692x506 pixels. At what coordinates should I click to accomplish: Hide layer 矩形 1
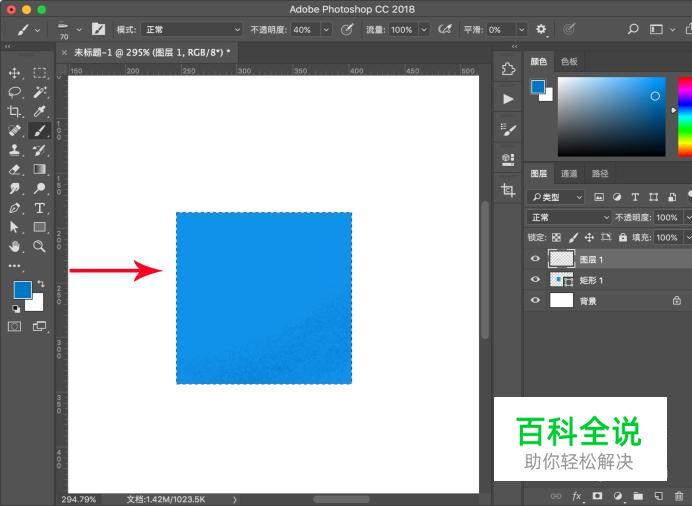[535, 279]
